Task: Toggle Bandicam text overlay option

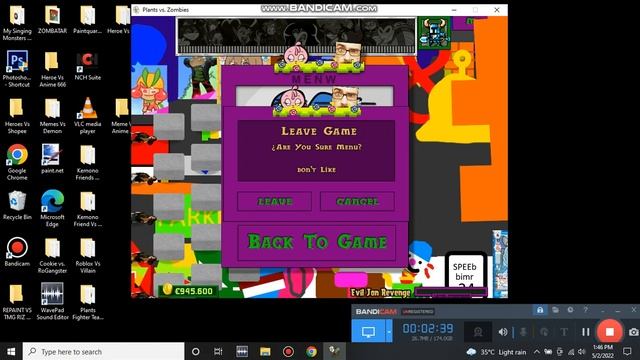Action: [564, 332]
